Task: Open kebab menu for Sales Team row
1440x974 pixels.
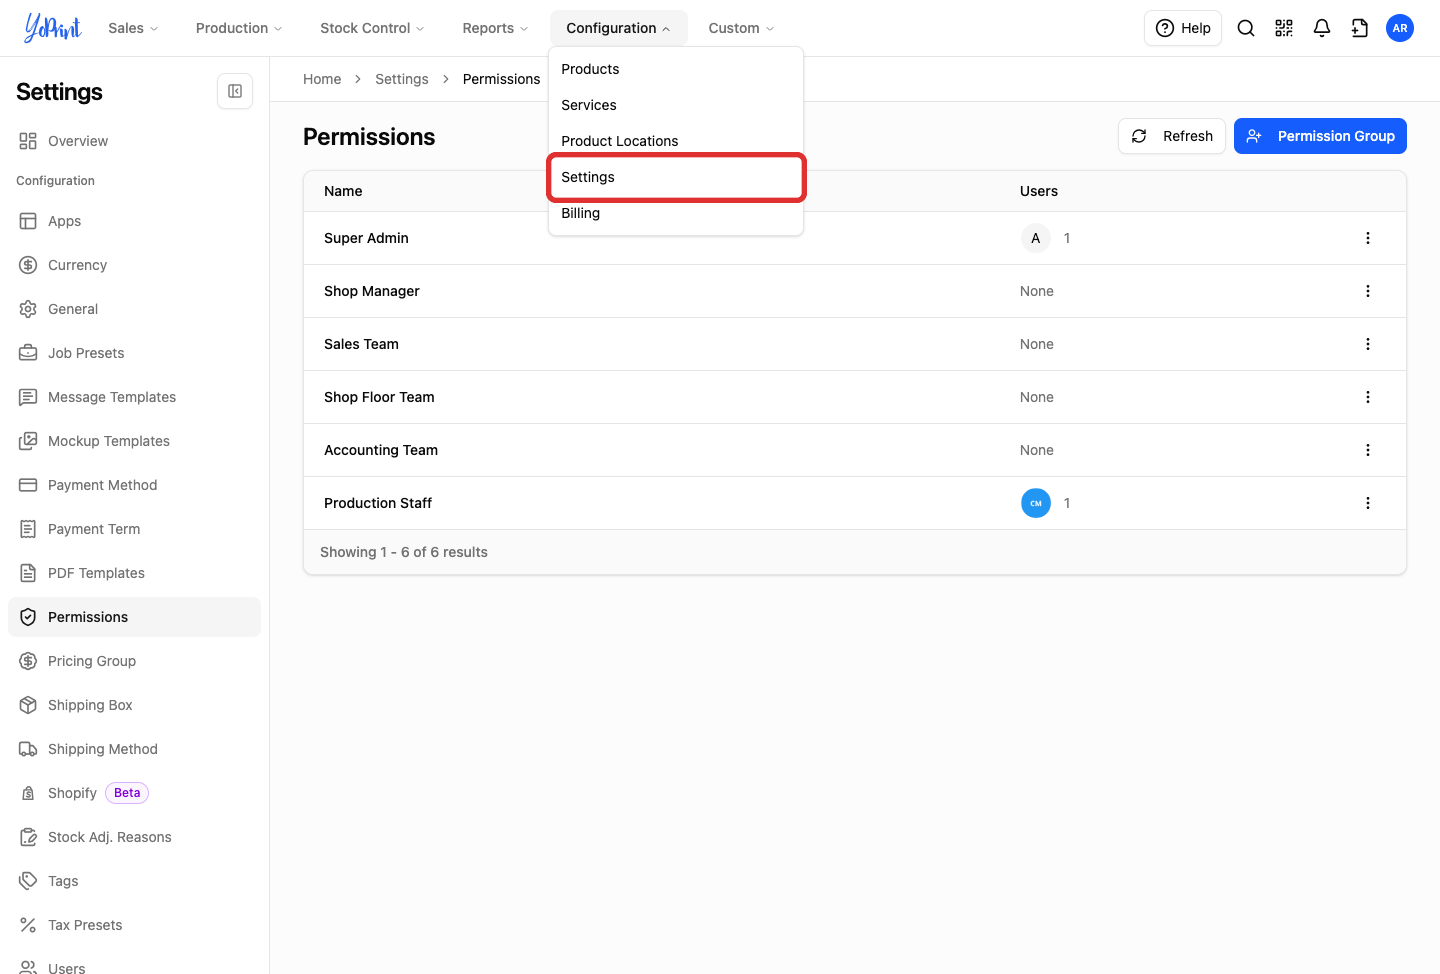Action: tap(1368, 344)
